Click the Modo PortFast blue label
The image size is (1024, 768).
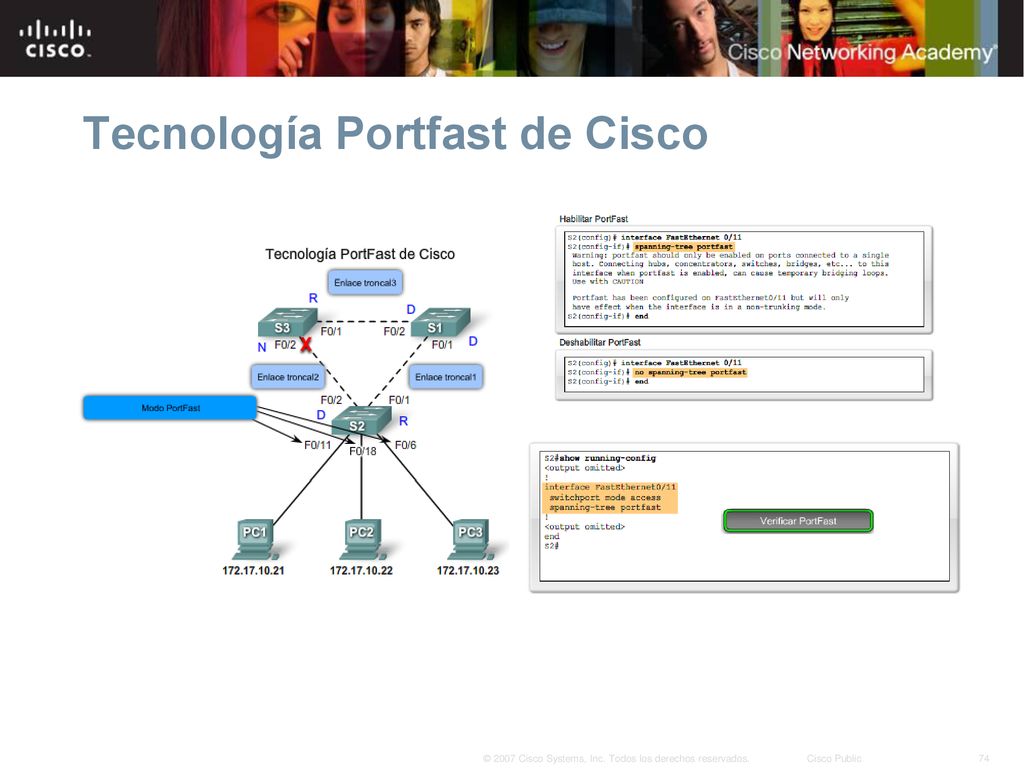click(170, 408)
